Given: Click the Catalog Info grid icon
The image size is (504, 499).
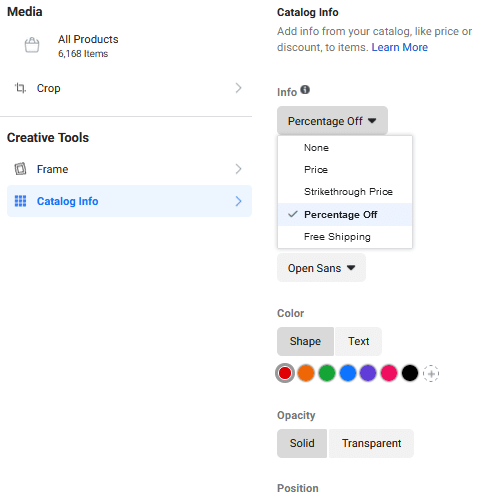Looking at the screenshot, I should pyautogui.click(x=20, y=201).
